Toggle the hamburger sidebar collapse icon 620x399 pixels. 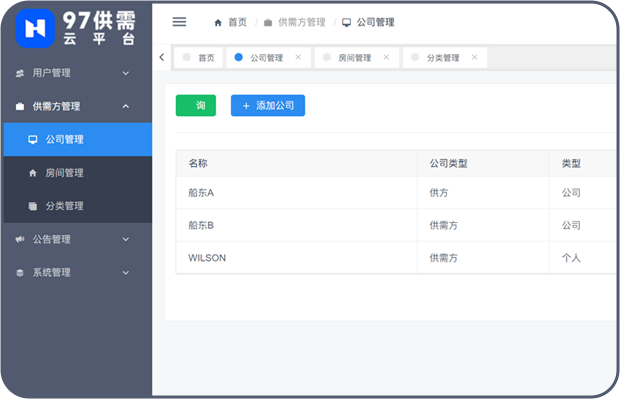(x=179, y=22)
